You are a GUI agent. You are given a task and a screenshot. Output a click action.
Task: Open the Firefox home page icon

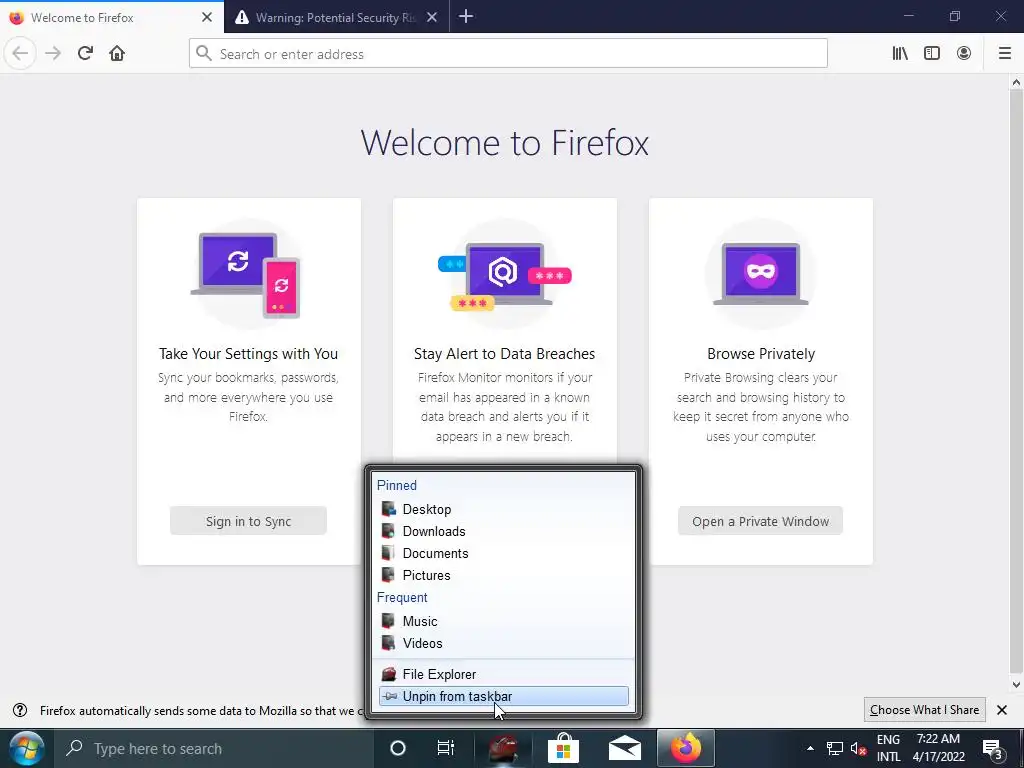[117, 53]
